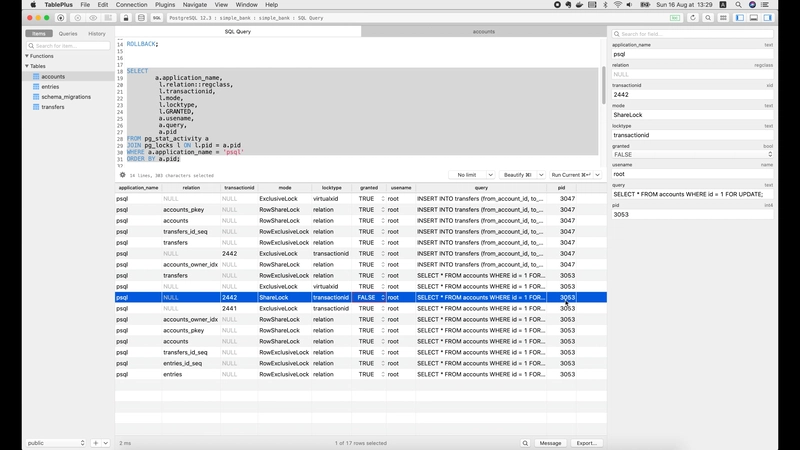Open the Connection menu
The height and width of the screenshot is (450, 800).
[x=131, y=5]
